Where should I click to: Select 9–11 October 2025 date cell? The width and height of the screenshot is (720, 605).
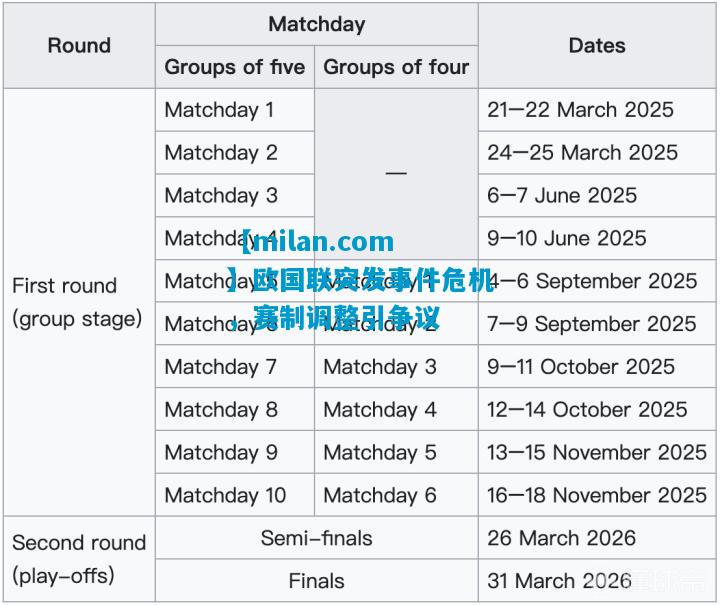click(597, 366)
